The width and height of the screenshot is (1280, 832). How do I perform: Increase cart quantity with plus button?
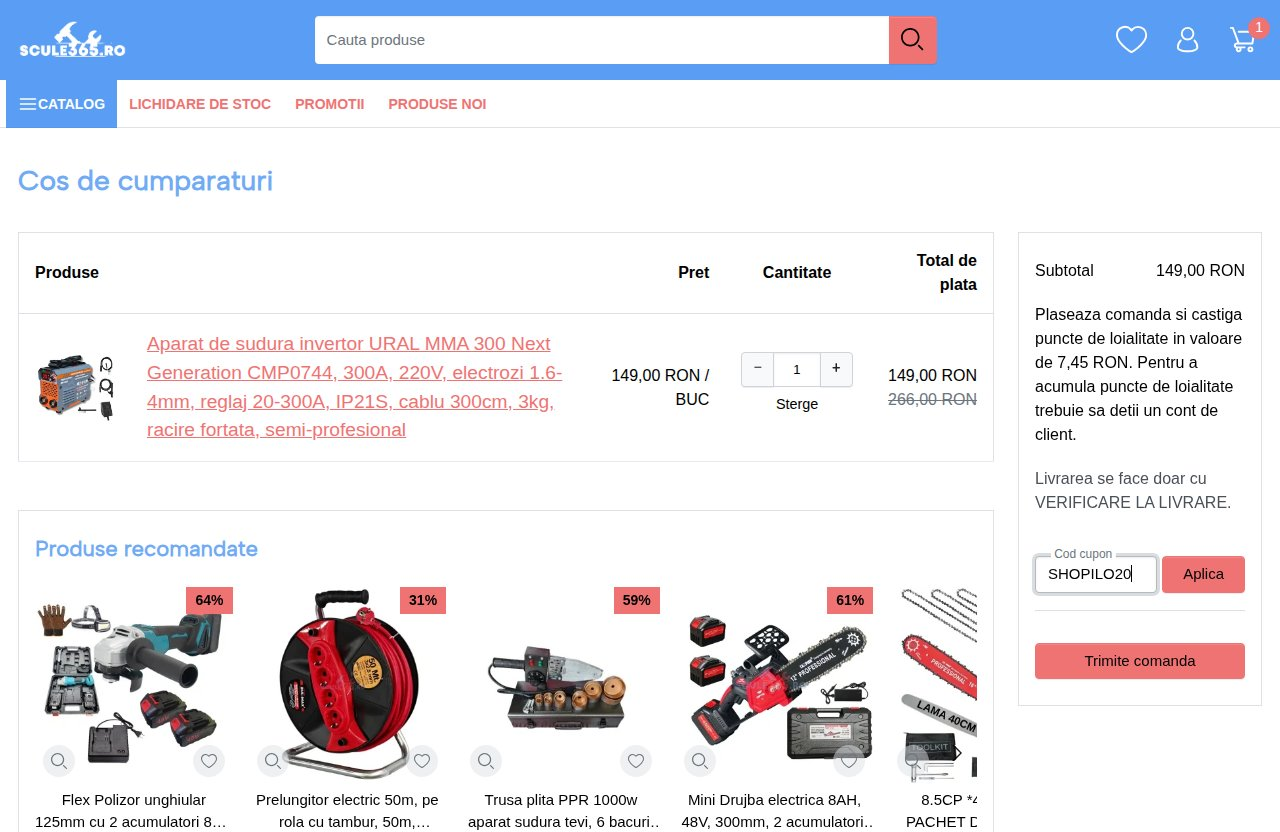[836, 369]
